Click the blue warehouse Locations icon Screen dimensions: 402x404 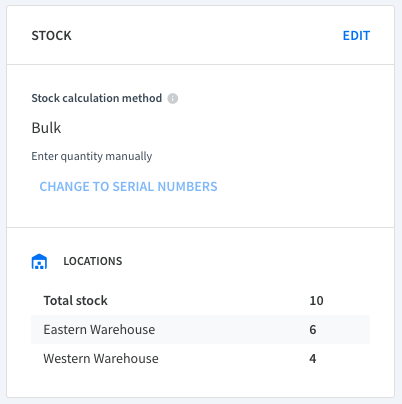pyautogui.click(x=39, y=261)
